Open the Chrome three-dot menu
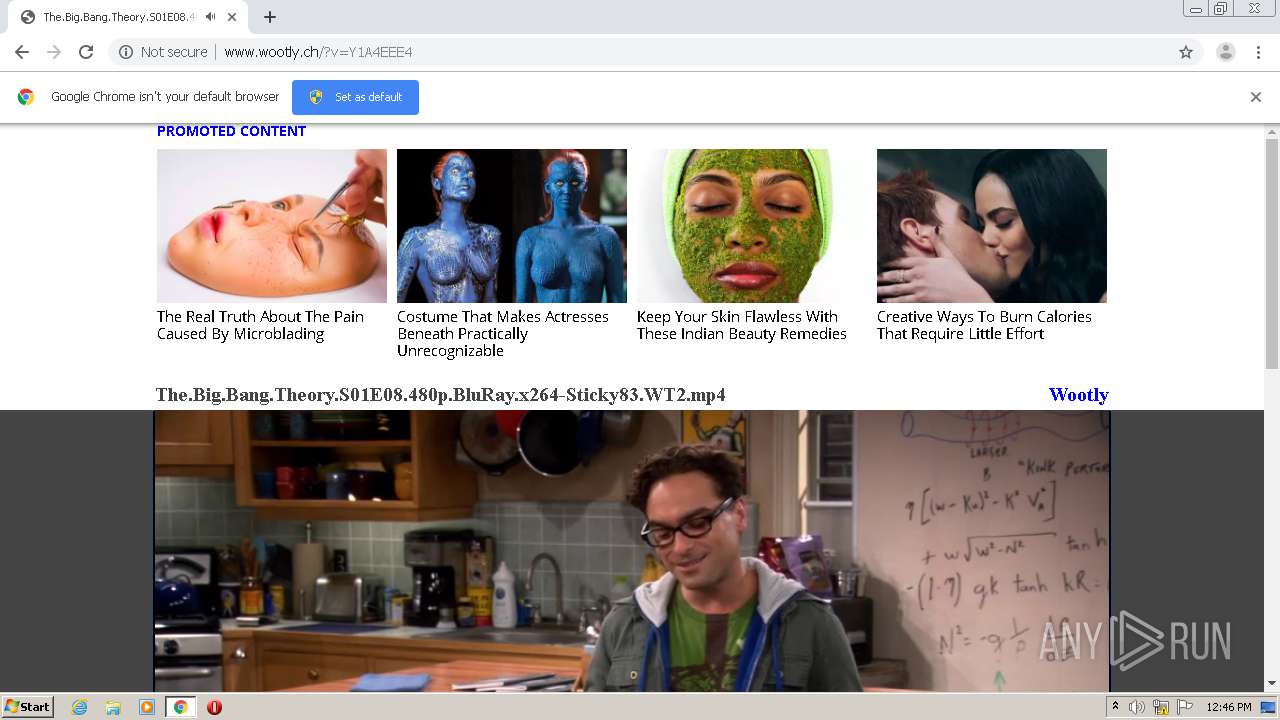This screenshot has width=1280, height=720. click(x=1258, y=52)
